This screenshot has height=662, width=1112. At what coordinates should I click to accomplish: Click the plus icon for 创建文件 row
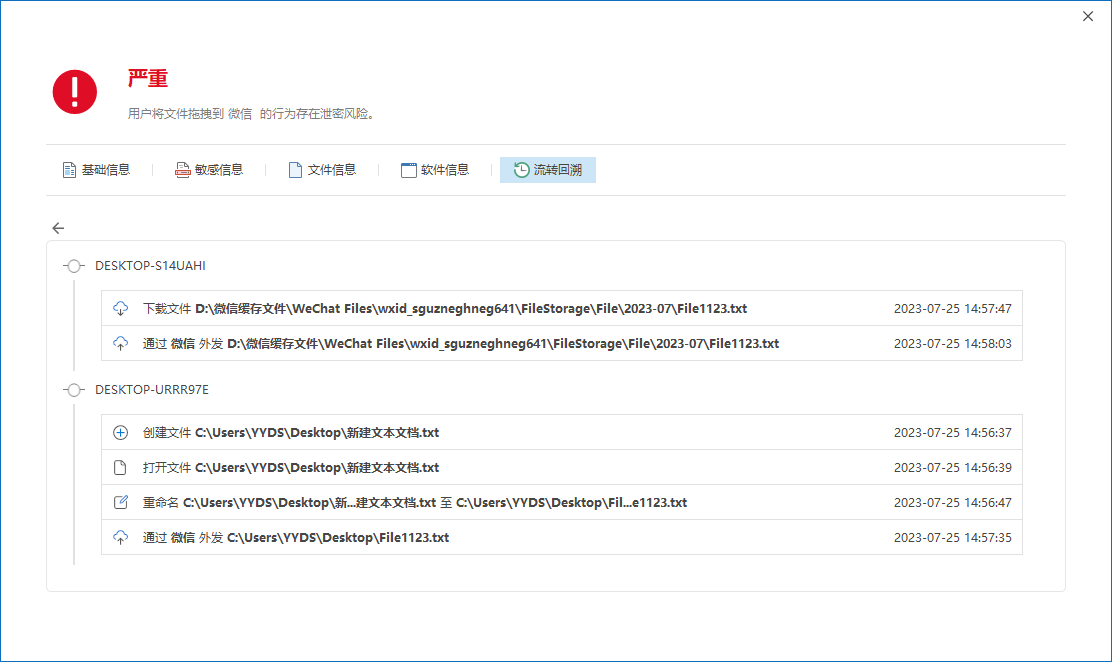click(121, 433)
